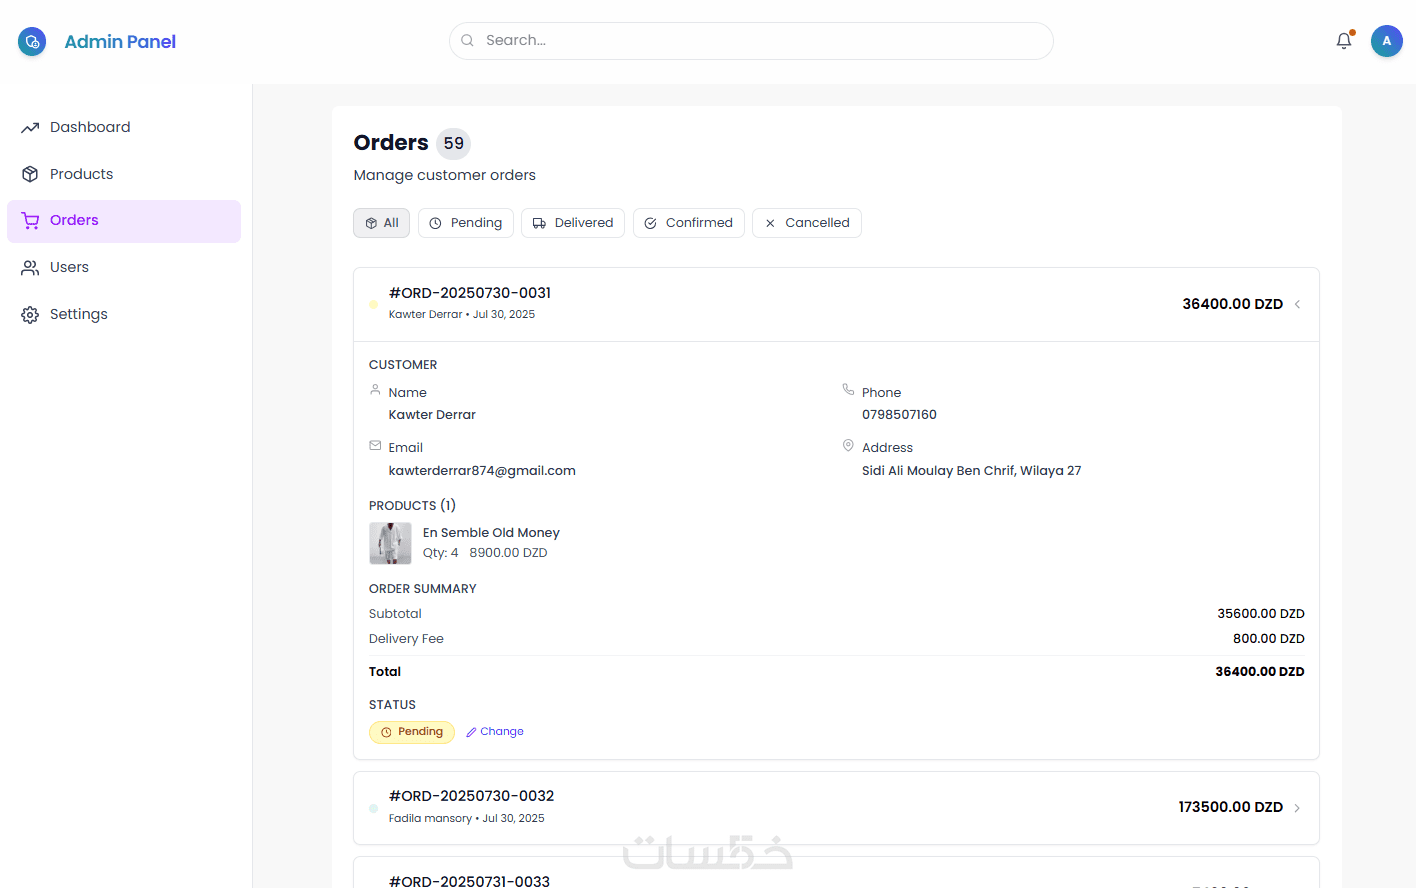Go to Products in the sidebar
Viewport: 1416px width, 888px height.
(x=124, y=174)
